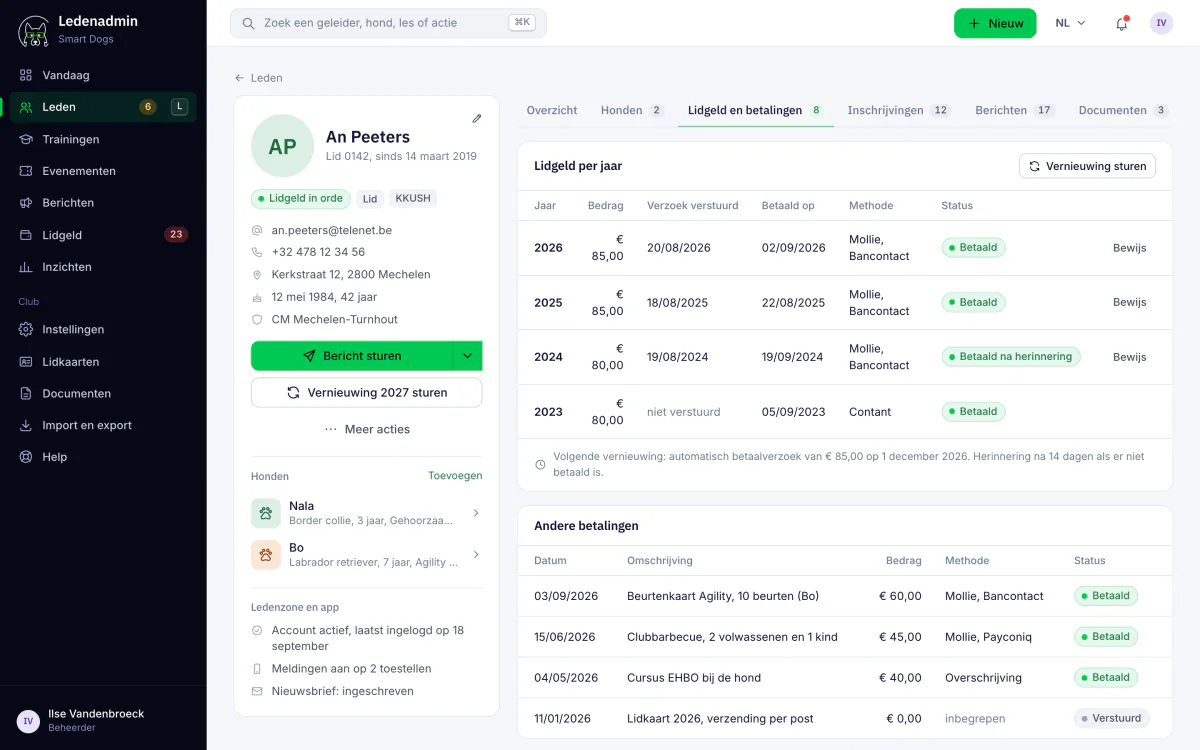The image size is (1200, 750).
Task: Open Help in the sidebar
Action: (x=103, y=457)
